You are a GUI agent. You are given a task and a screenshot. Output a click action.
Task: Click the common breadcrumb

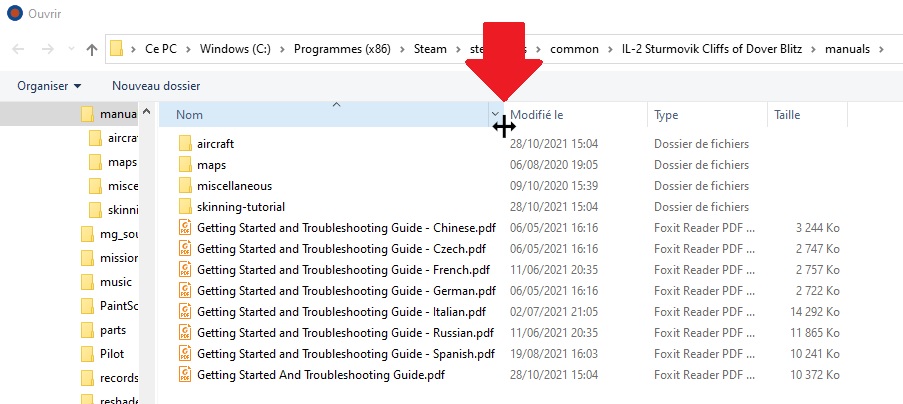pos(574,49)
